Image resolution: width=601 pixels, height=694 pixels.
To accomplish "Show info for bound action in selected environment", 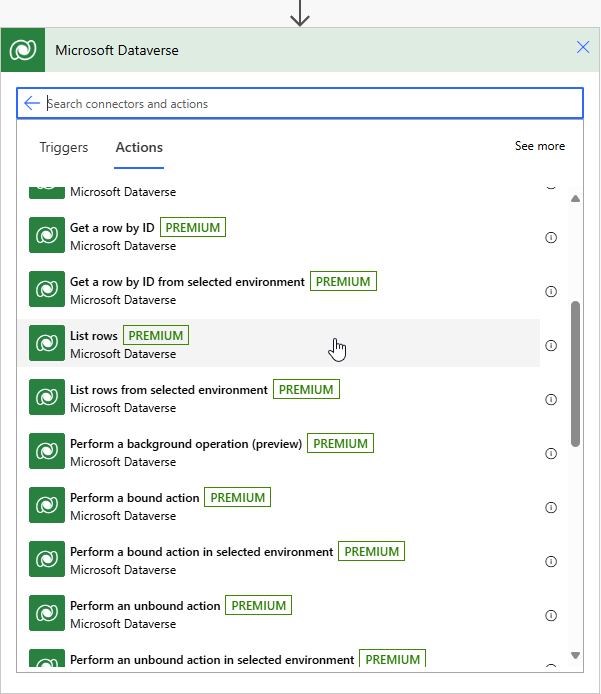I will (551, 562).
